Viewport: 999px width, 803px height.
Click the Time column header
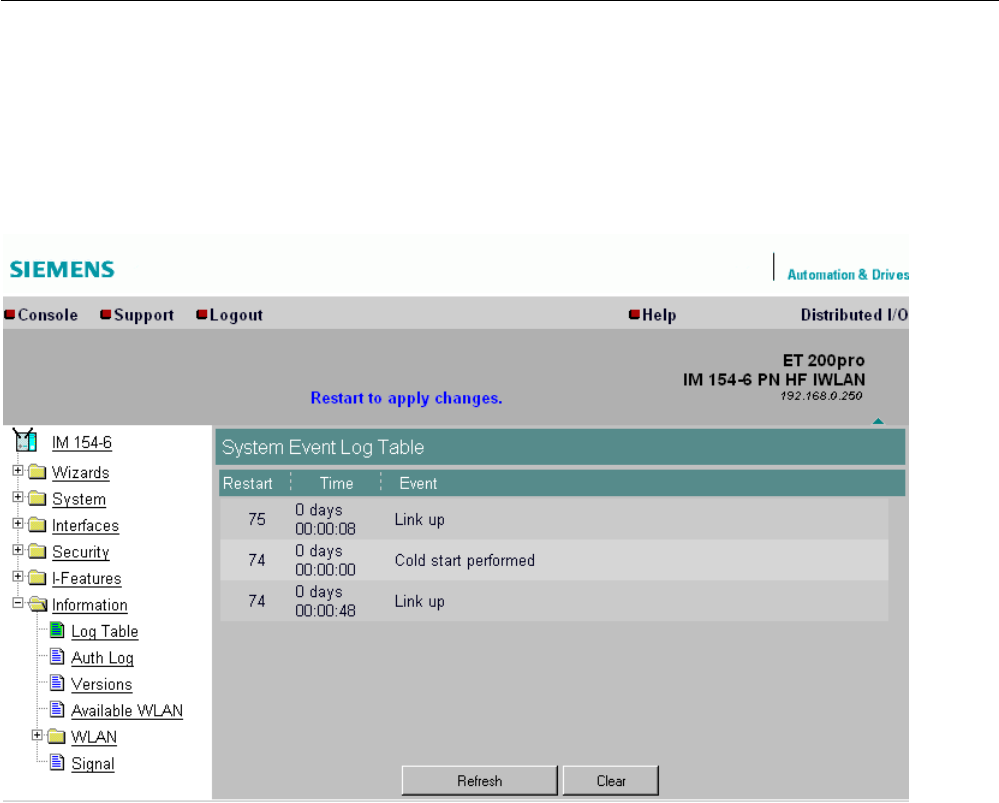336,484
